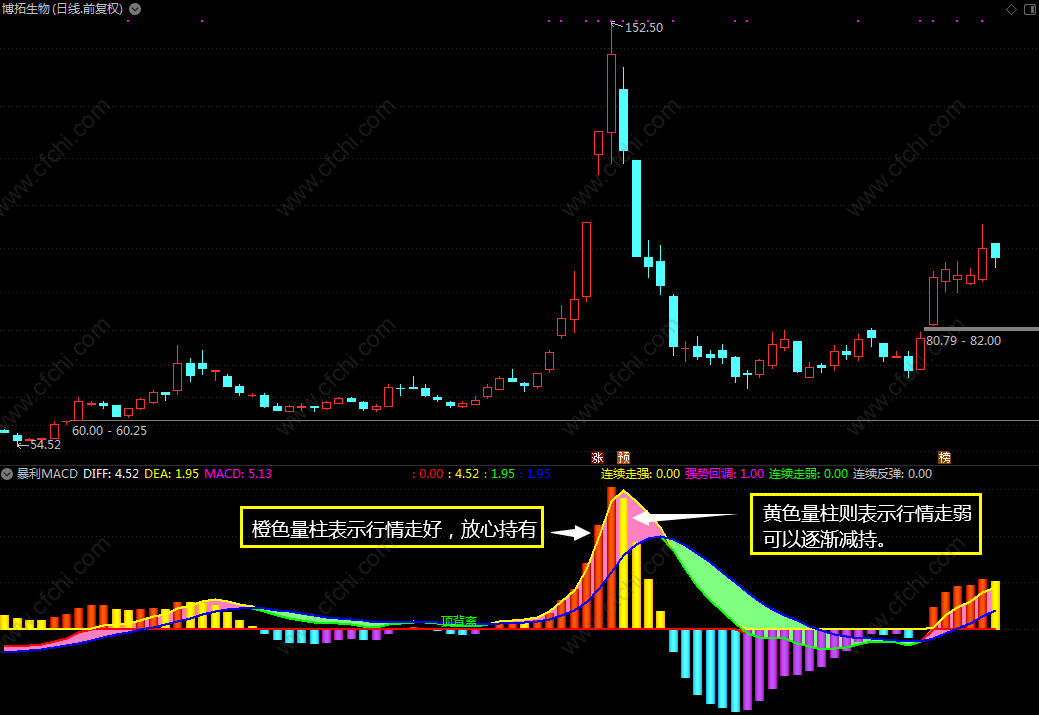Click the candlestick topping at 152.50
1039x715 pixels.
point(611,93)
